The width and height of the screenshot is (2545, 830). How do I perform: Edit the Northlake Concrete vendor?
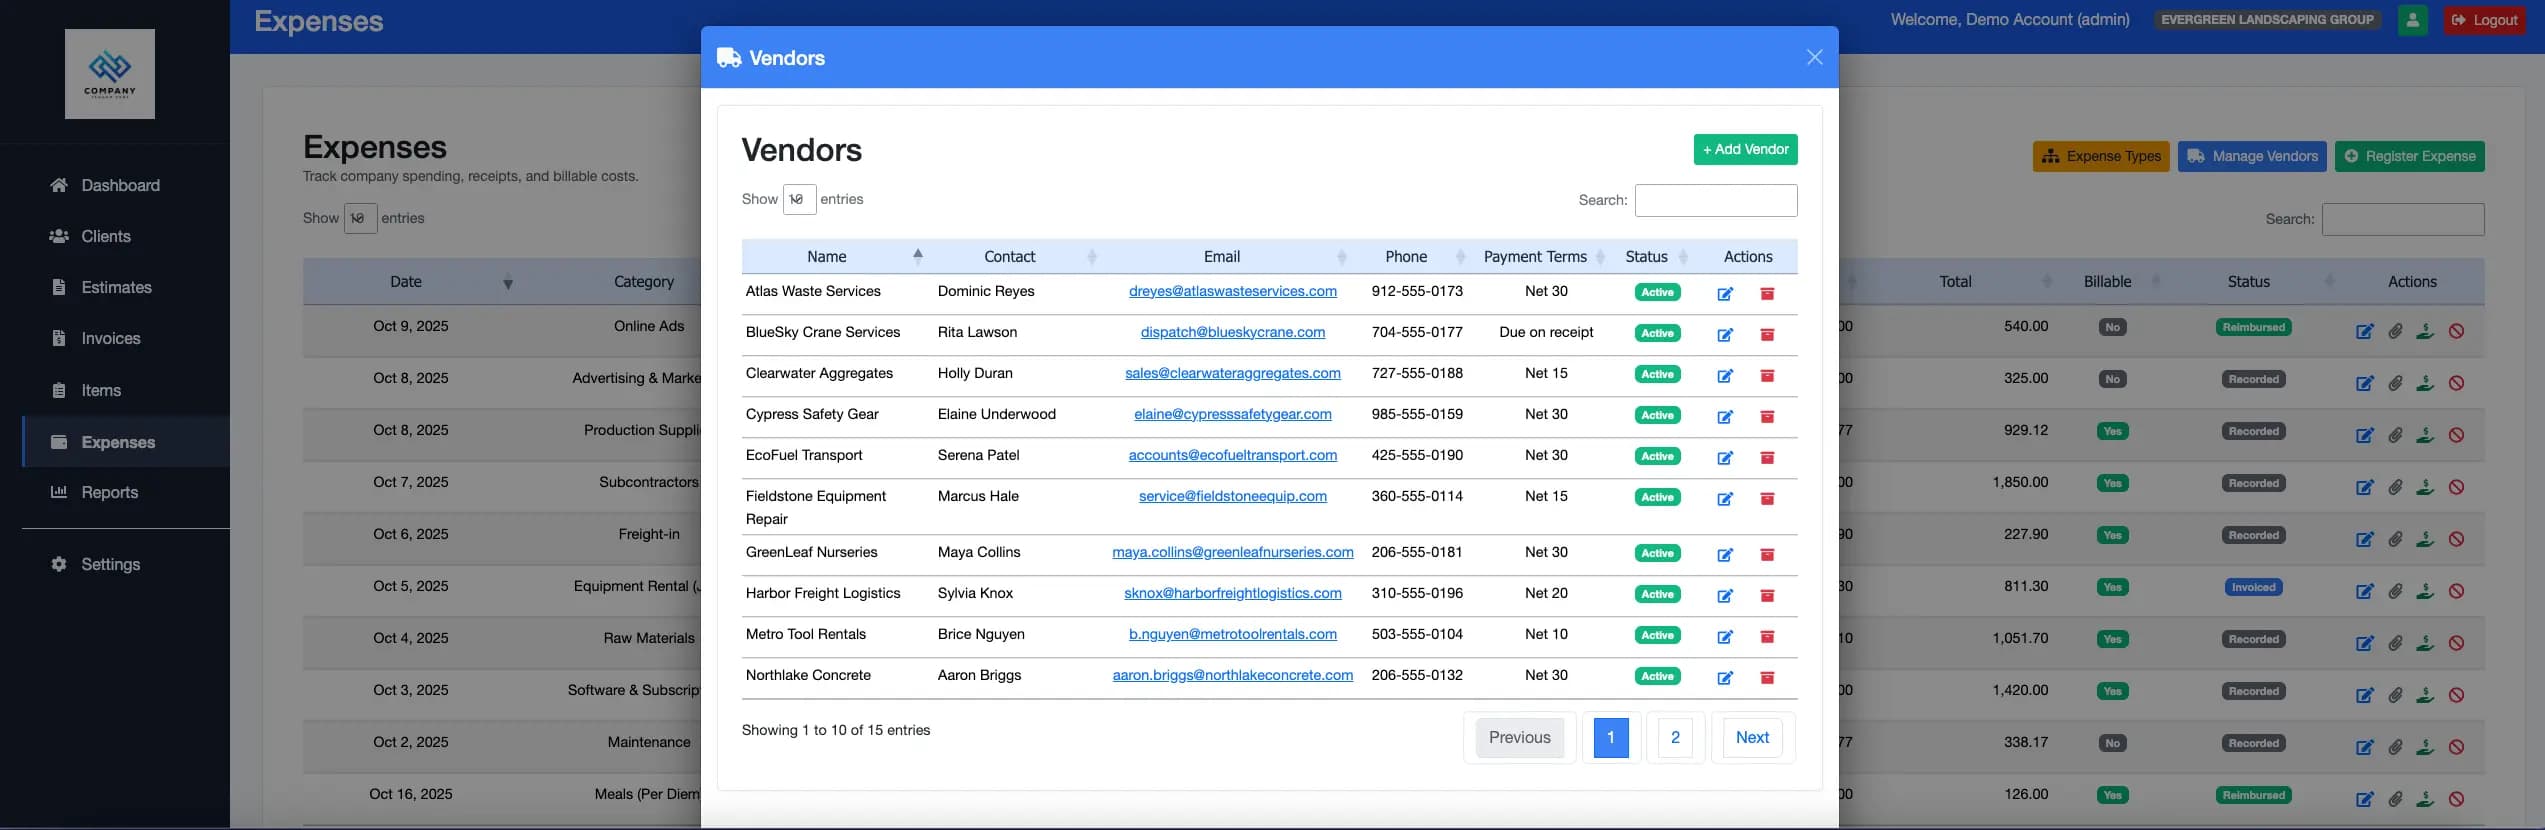1725,678
